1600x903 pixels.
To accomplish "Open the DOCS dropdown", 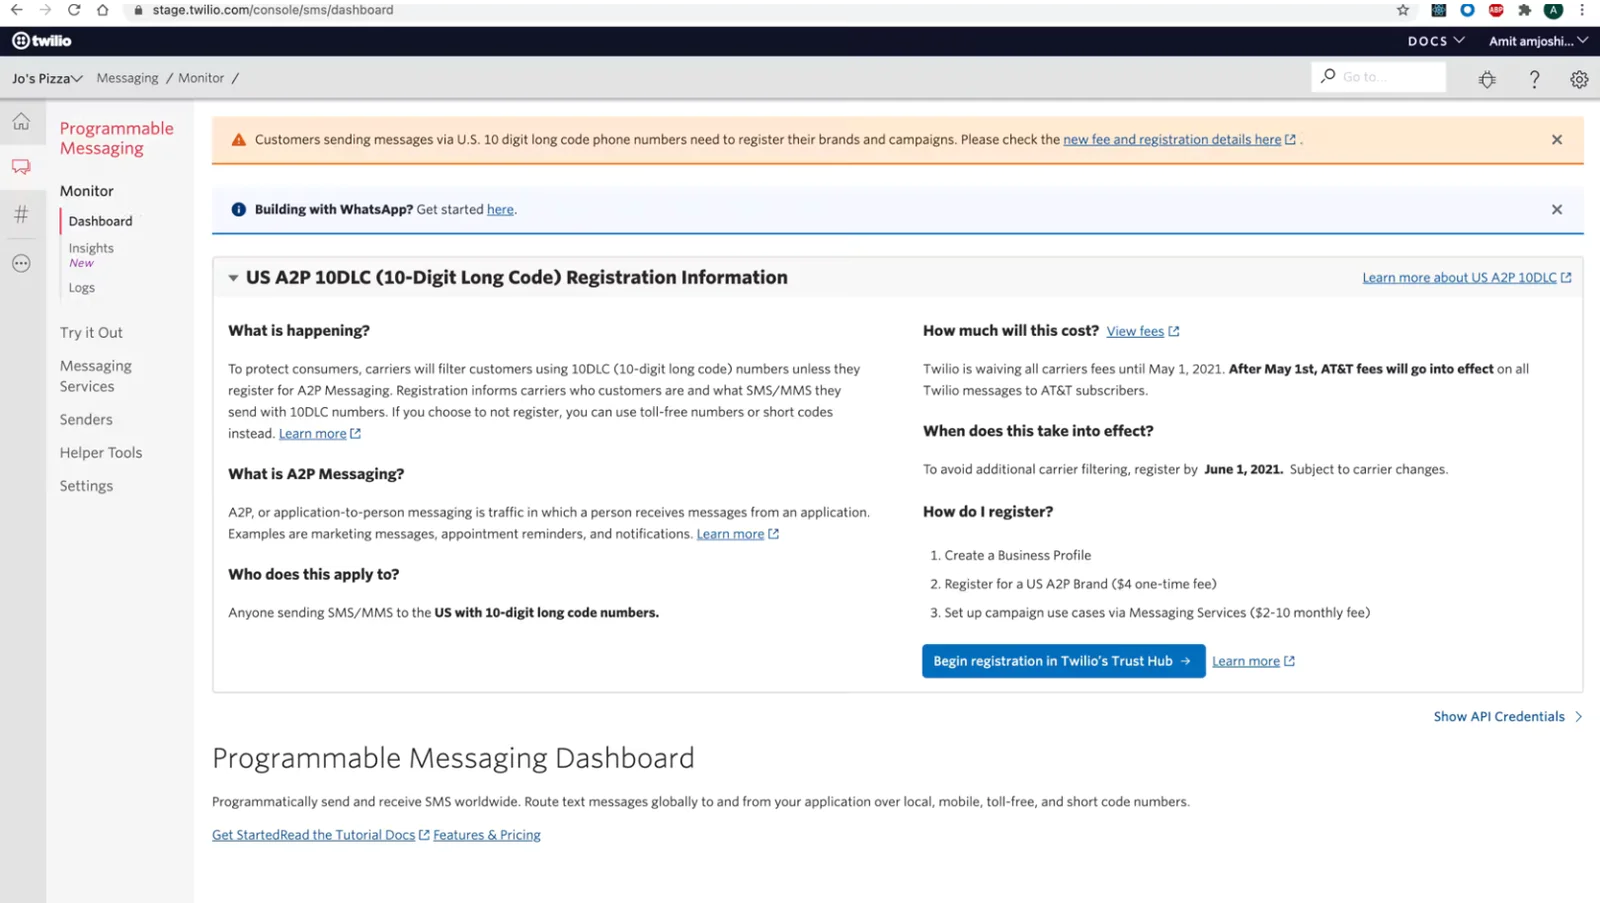I will pos(1436,41).
